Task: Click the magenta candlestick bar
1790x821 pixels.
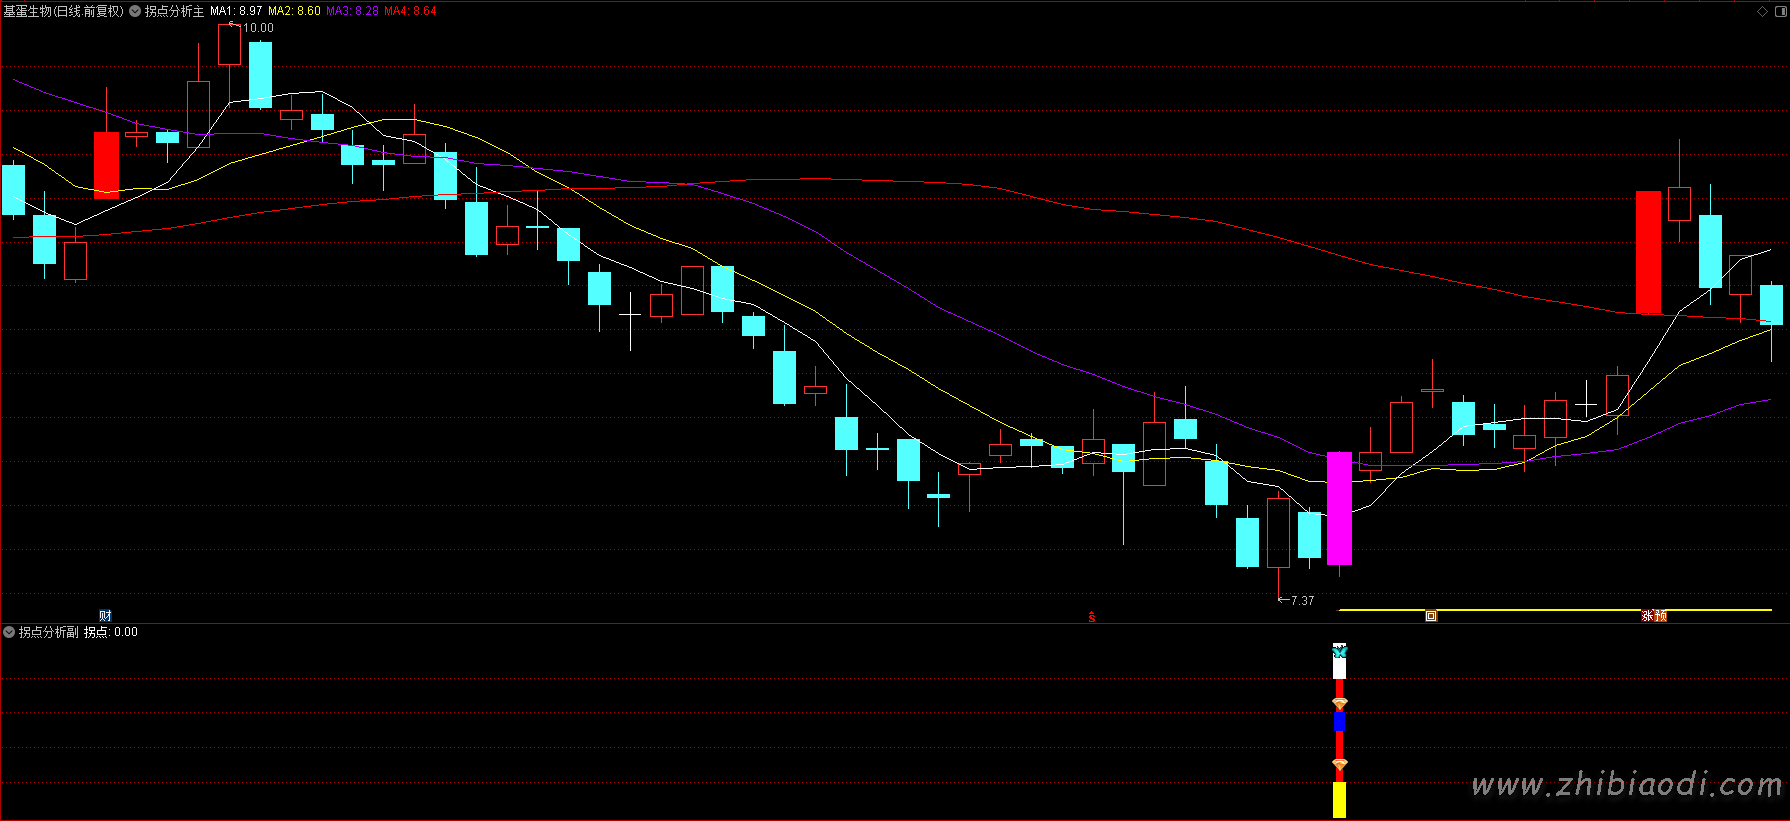Action: (1339, 509)
